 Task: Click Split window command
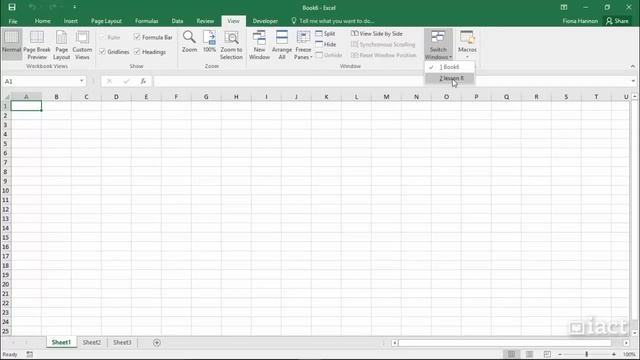325,33
